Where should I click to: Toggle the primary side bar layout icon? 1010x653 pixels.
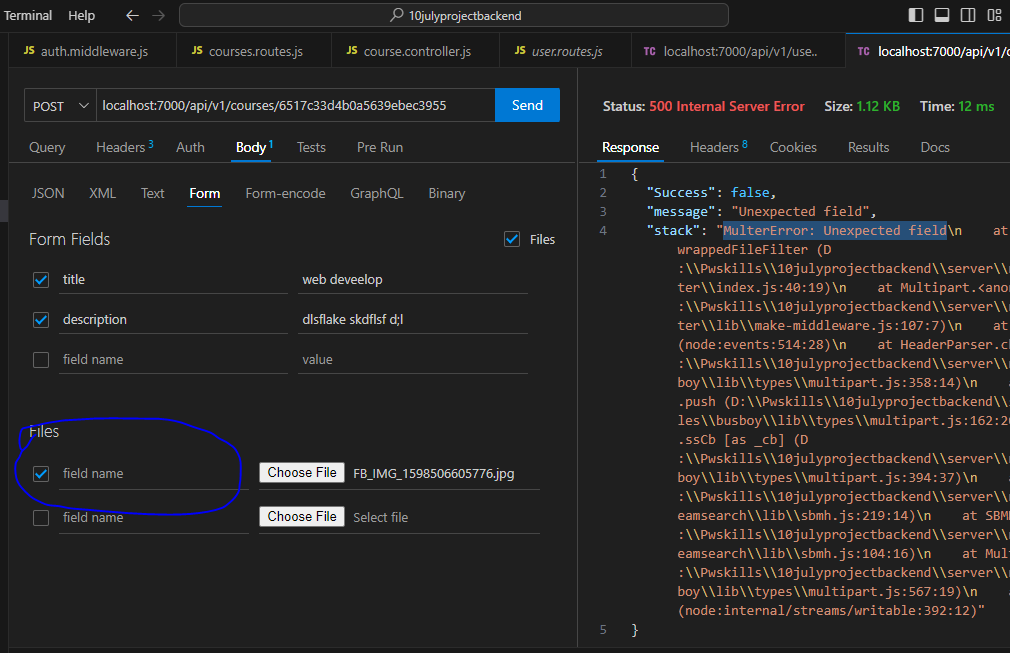pyautogui.click(x=915, y=15)
